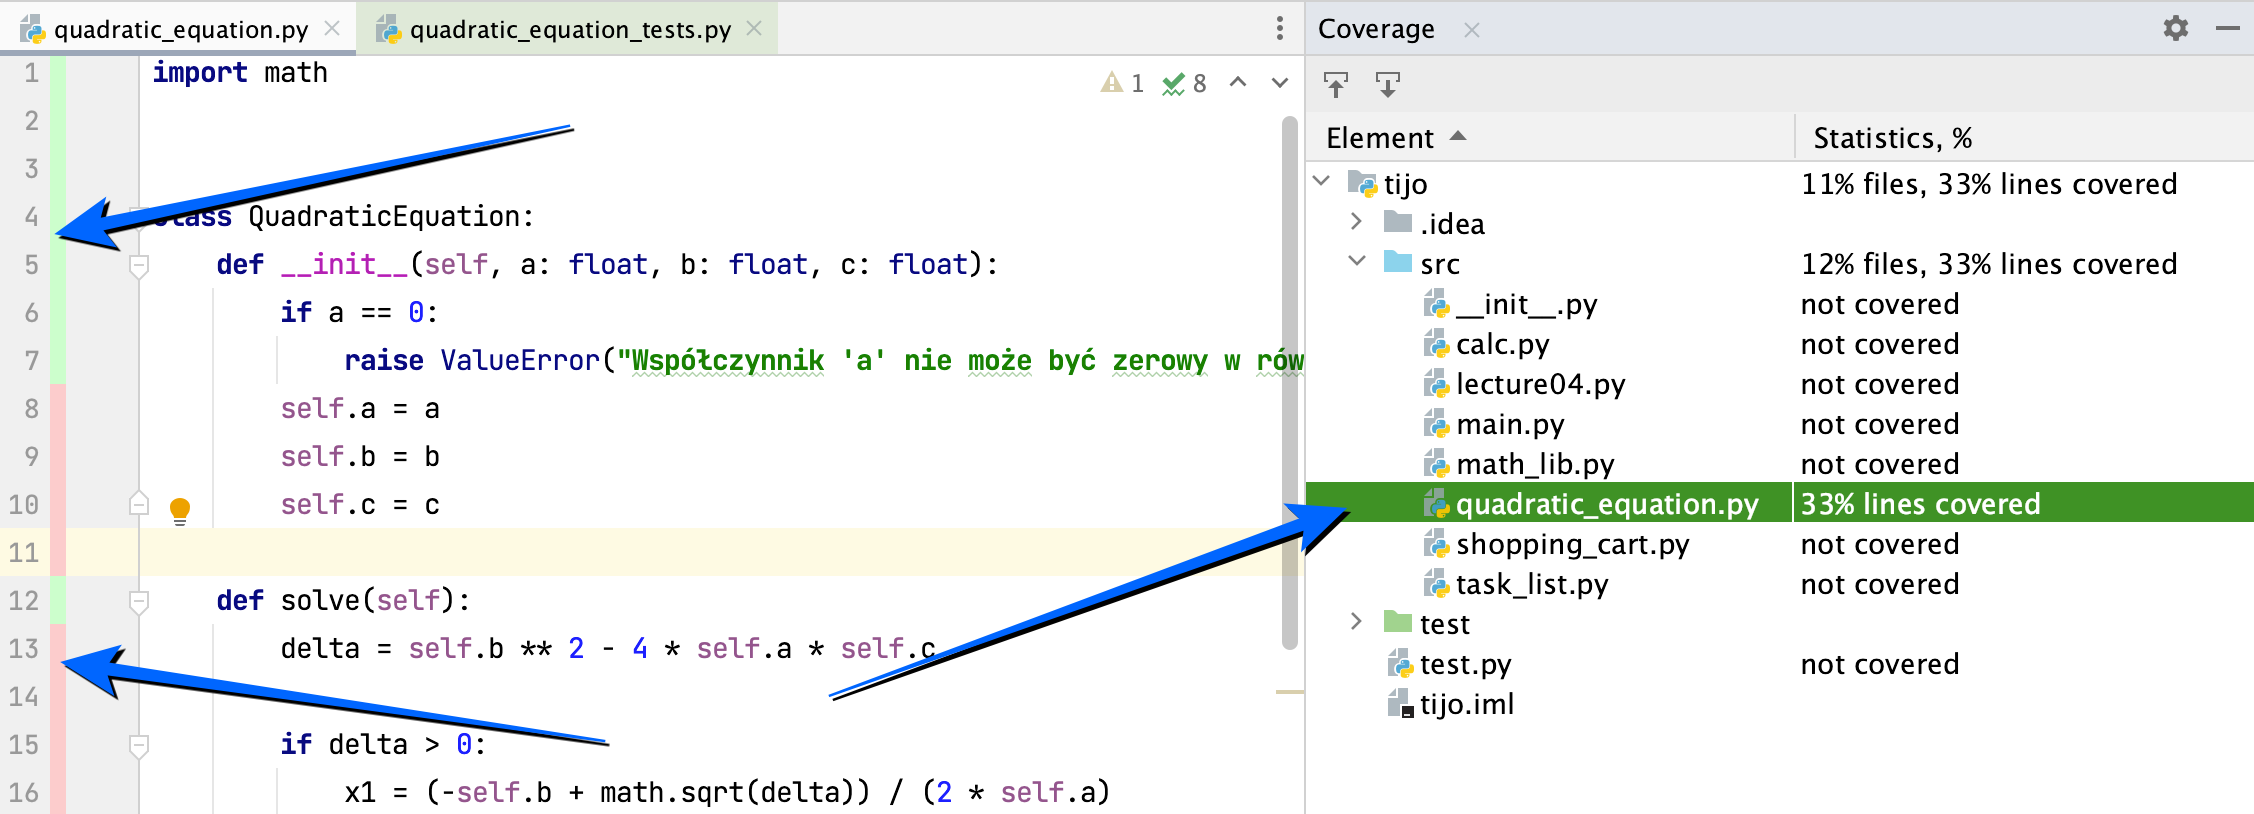This screenshot has height=814, width=2254.
Task: Click the warning indicator icon in editor
Action: tap(1111, 83)
